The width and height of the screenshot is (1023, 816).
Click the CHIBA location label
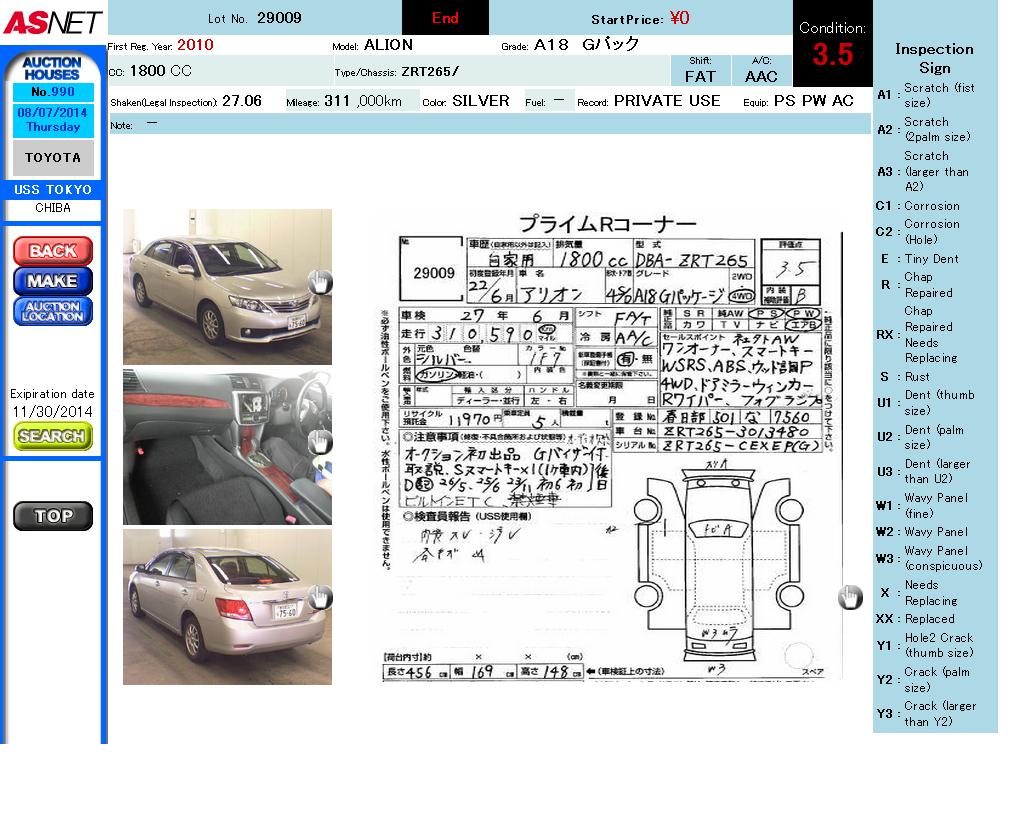pos(53,209)
